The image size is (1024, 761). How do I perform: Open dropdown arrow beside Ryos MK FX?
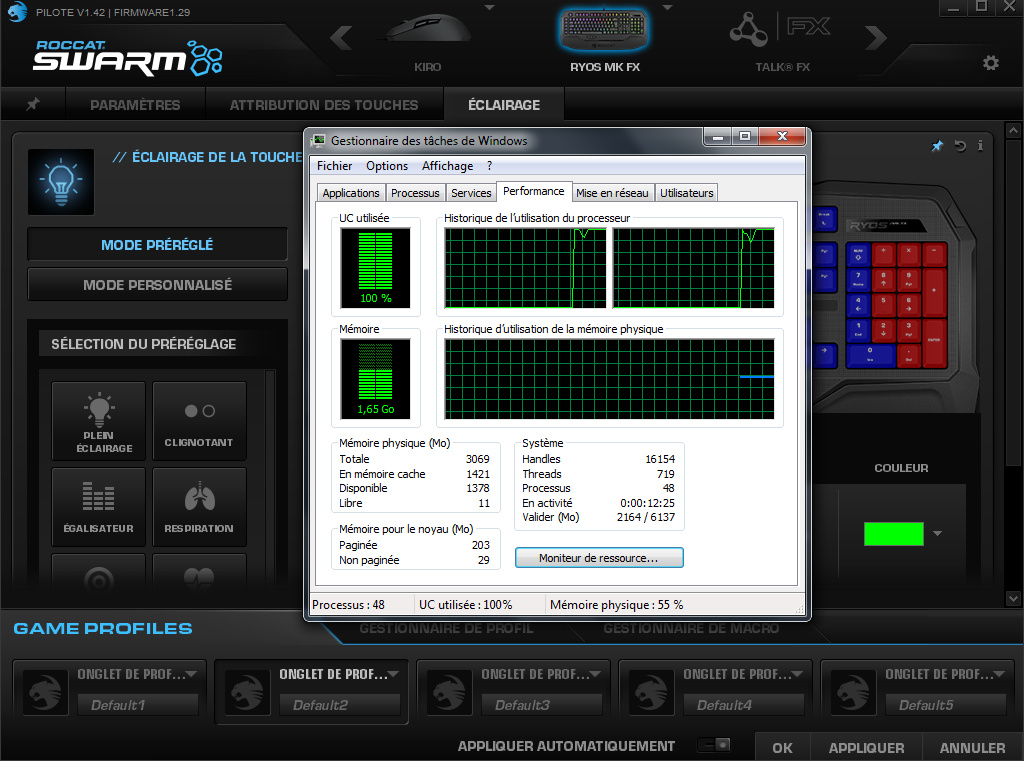point(667,8)
